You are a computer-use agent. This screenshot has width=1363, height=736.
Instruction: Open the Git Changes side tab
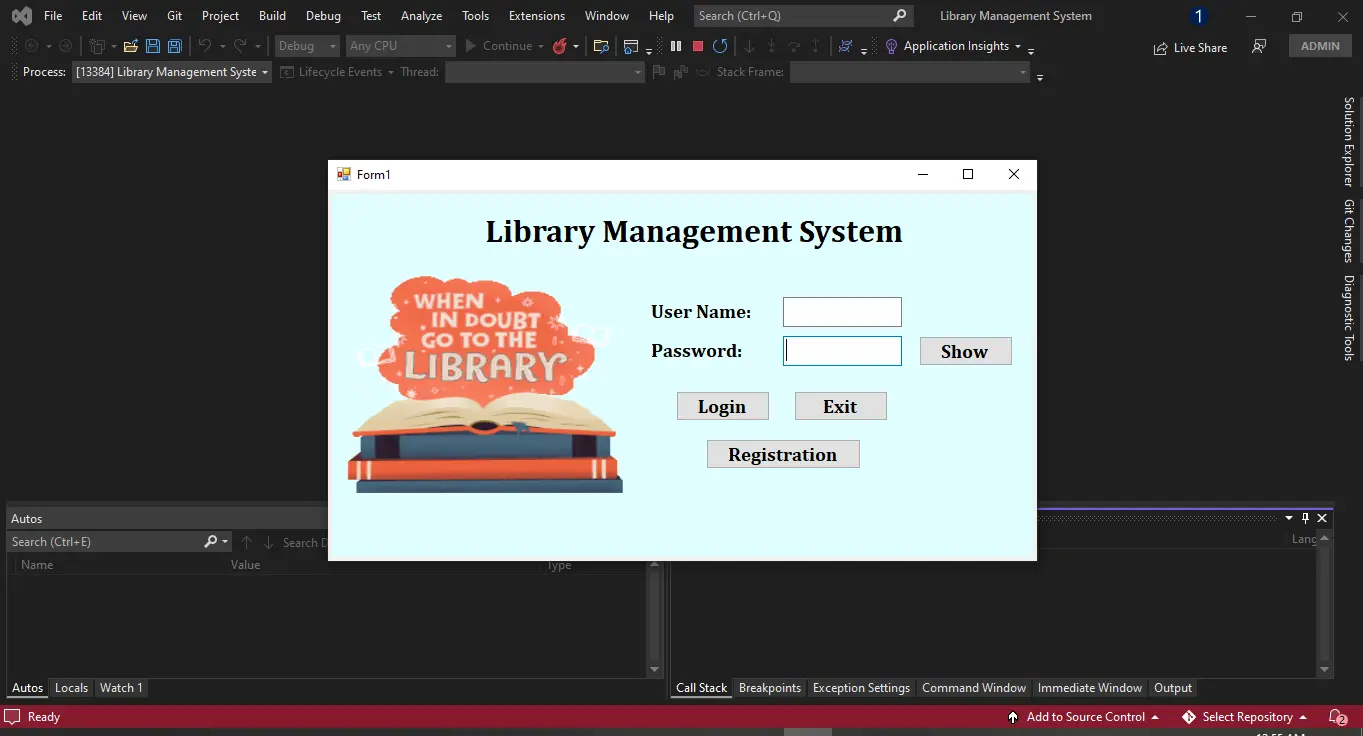[x=1348, y=231]
